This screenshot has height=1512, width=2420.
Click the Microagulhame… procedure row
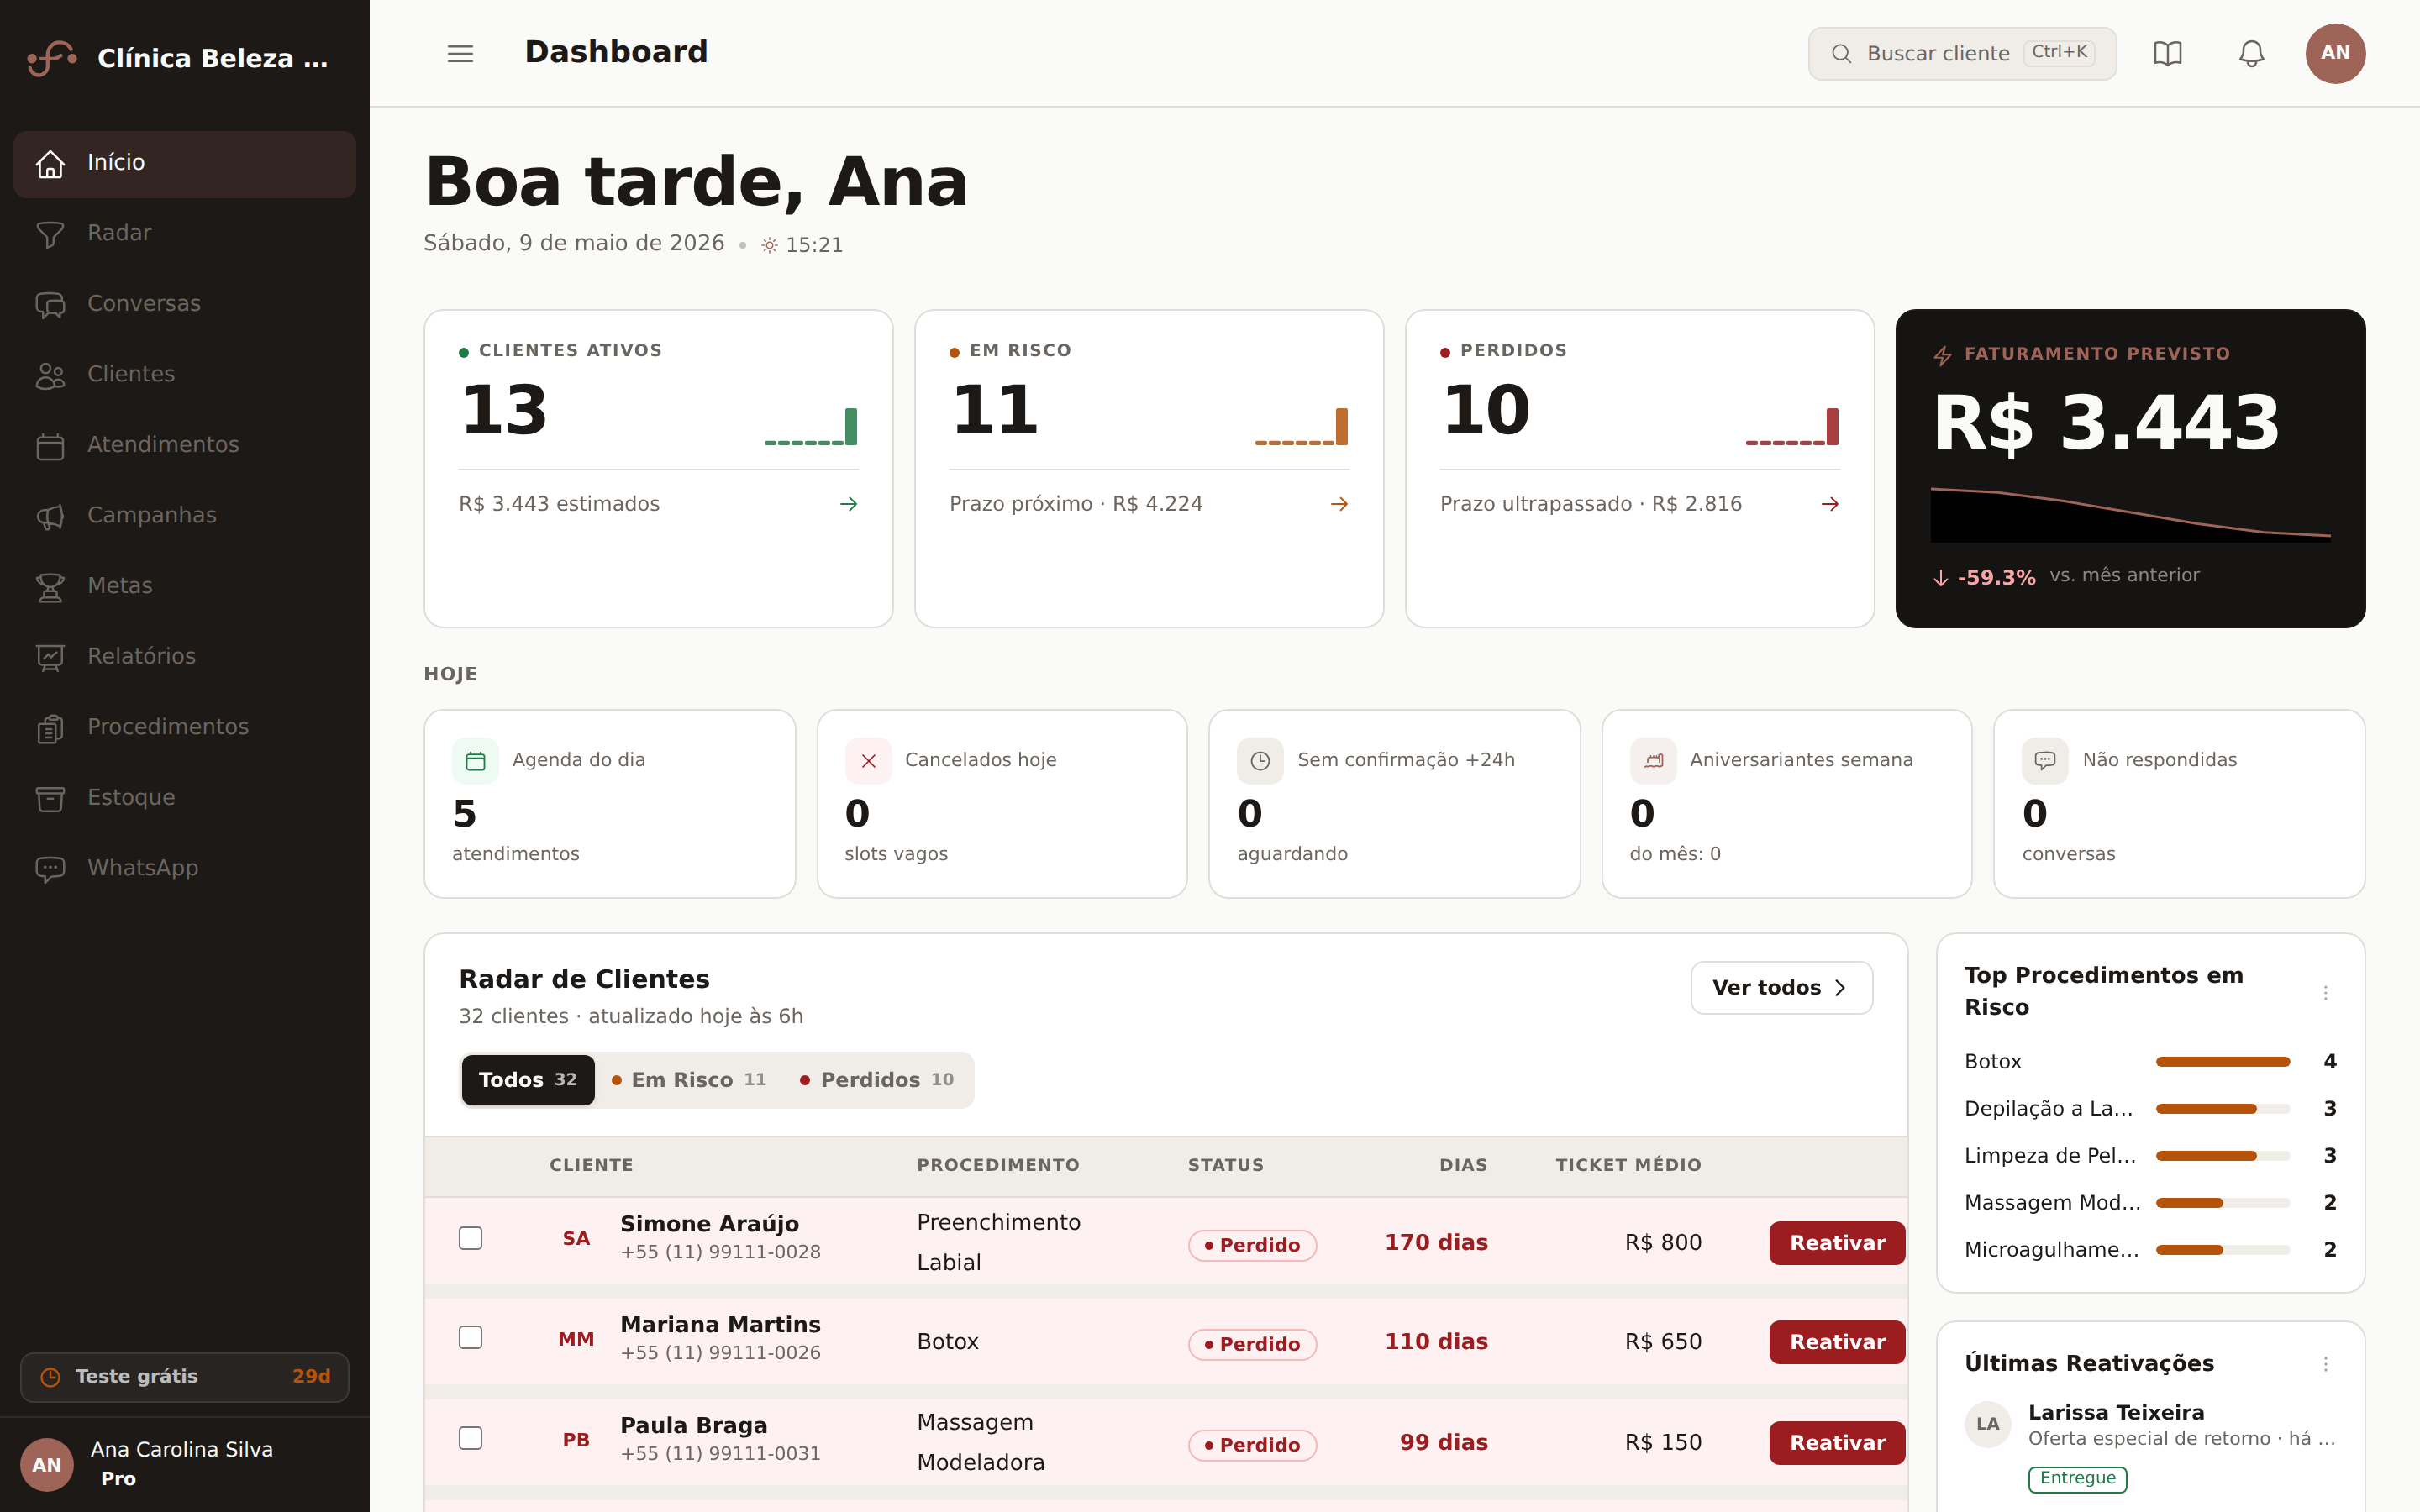(x=2150, y=1250)
